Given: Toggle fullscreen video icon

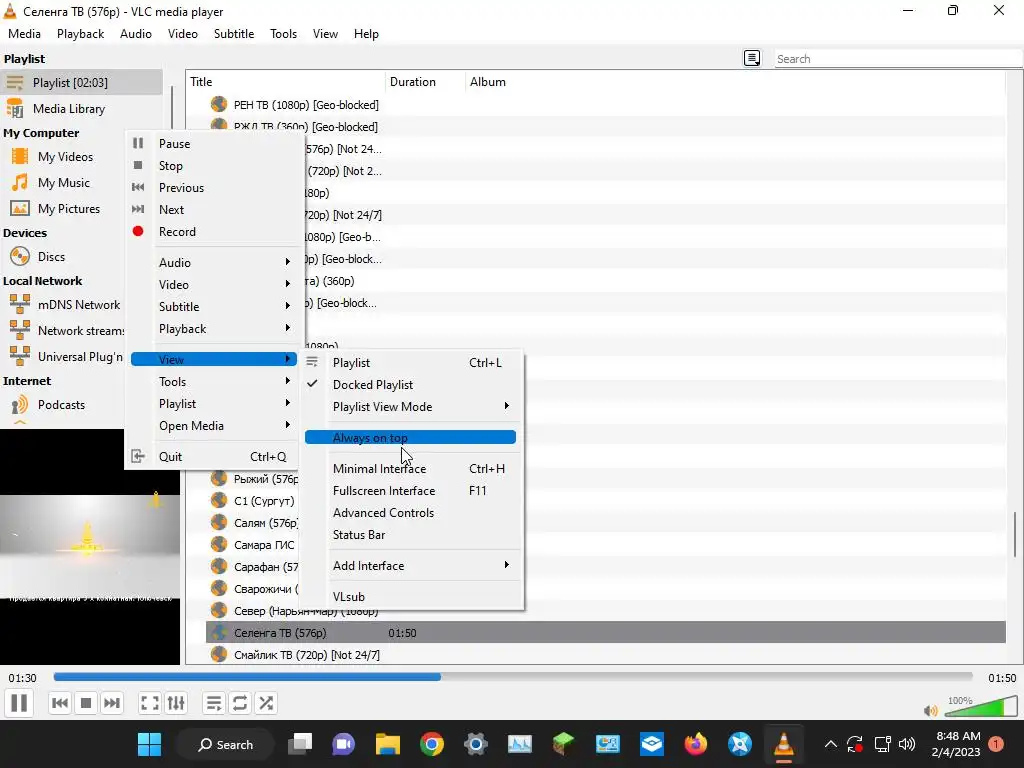Looking at the screenshot, I should point(150,703).
